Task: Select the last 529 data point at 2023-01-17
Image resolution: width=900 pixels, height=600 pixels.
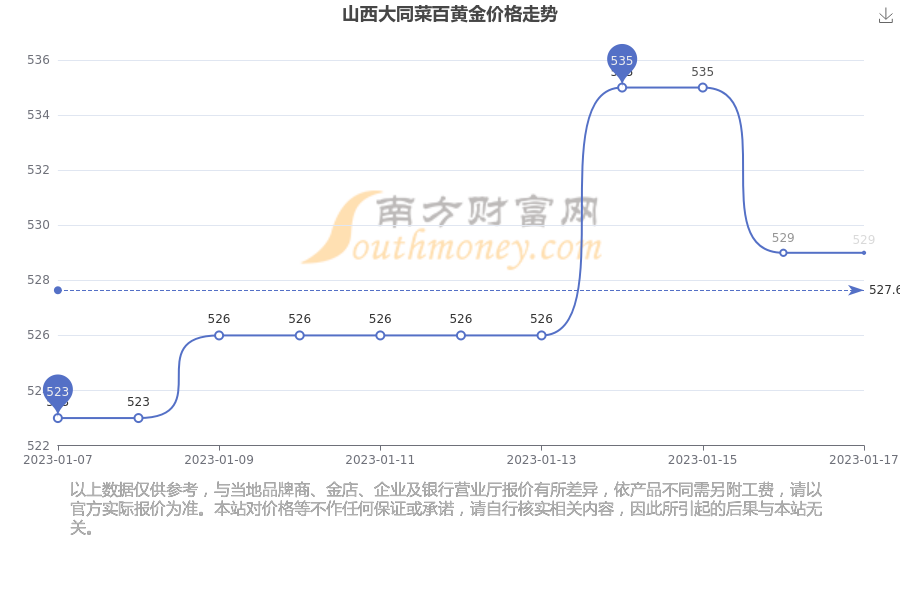Action: click(864, 253)
